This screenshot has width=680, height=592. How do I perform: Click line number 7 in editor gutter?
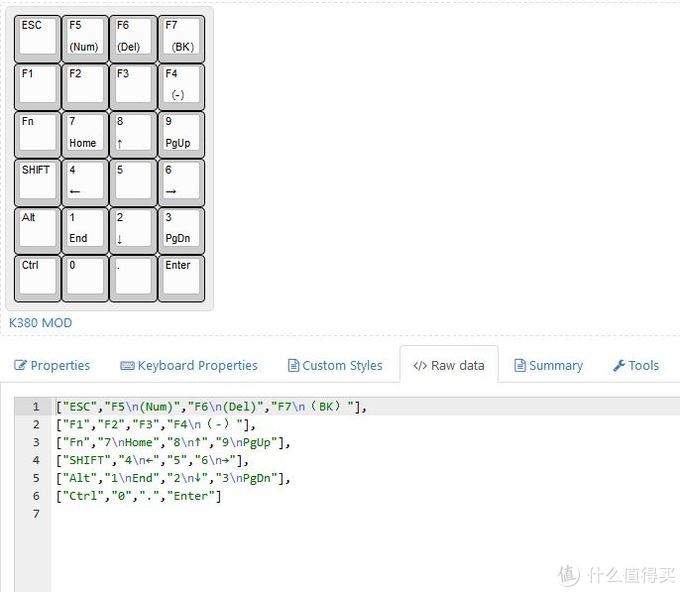[x=36, y=514]
